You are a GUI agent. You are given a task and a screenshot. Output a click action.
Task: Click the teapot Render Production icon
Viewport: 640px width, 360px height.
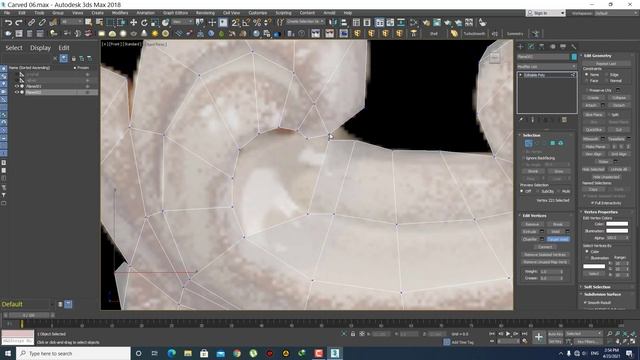448,22
